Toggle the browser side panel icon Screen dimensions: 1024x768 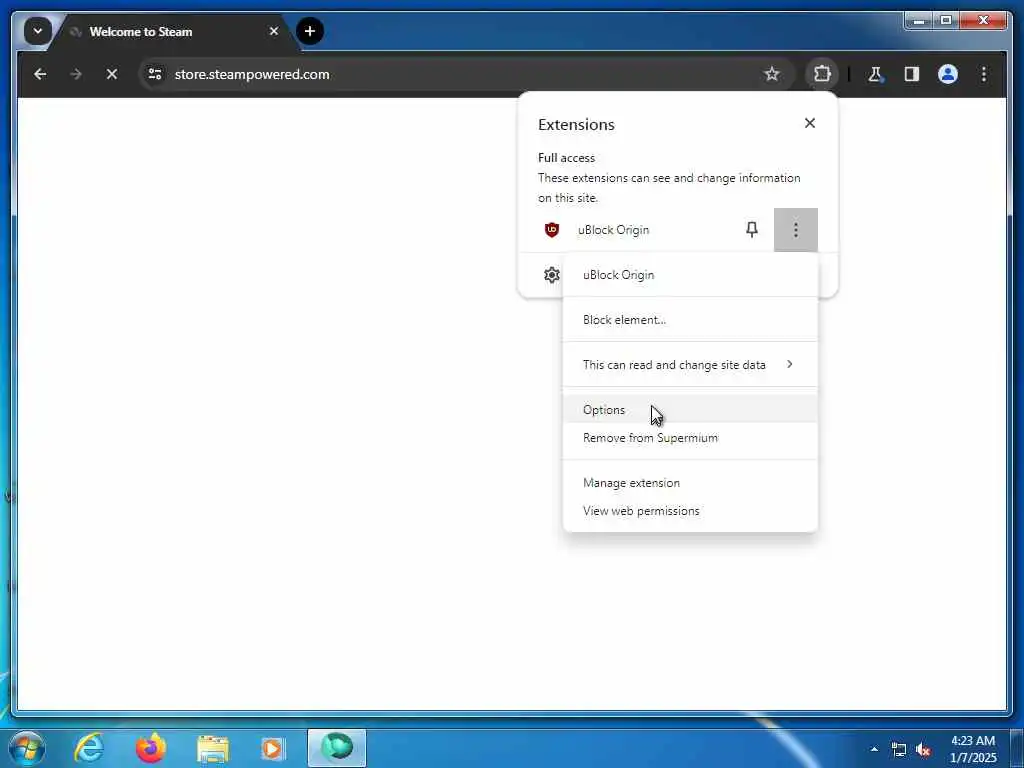click(912, 74)
